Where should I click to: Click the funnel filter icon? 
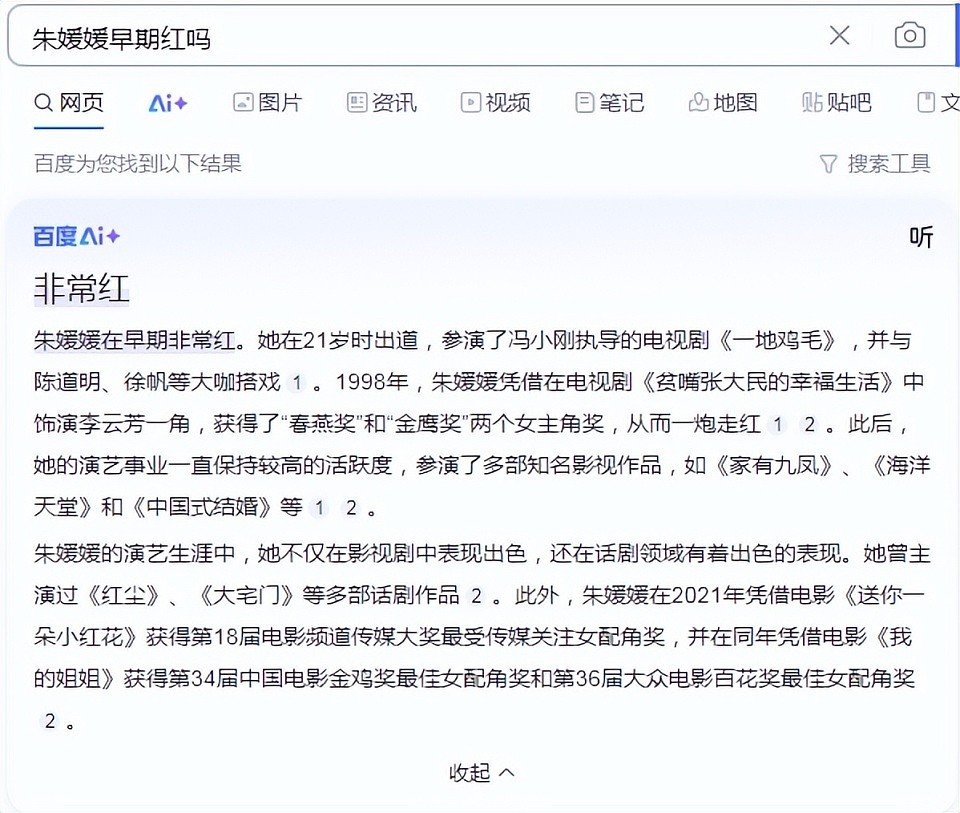(x=828, y=164)
